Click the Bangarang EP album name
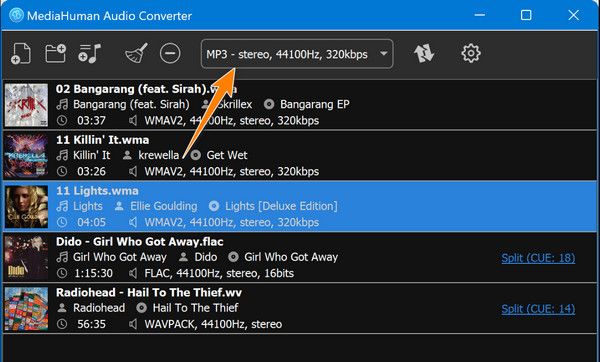This screenshot has width=600, height=362. pyautogui.click(x=315, y=104)
